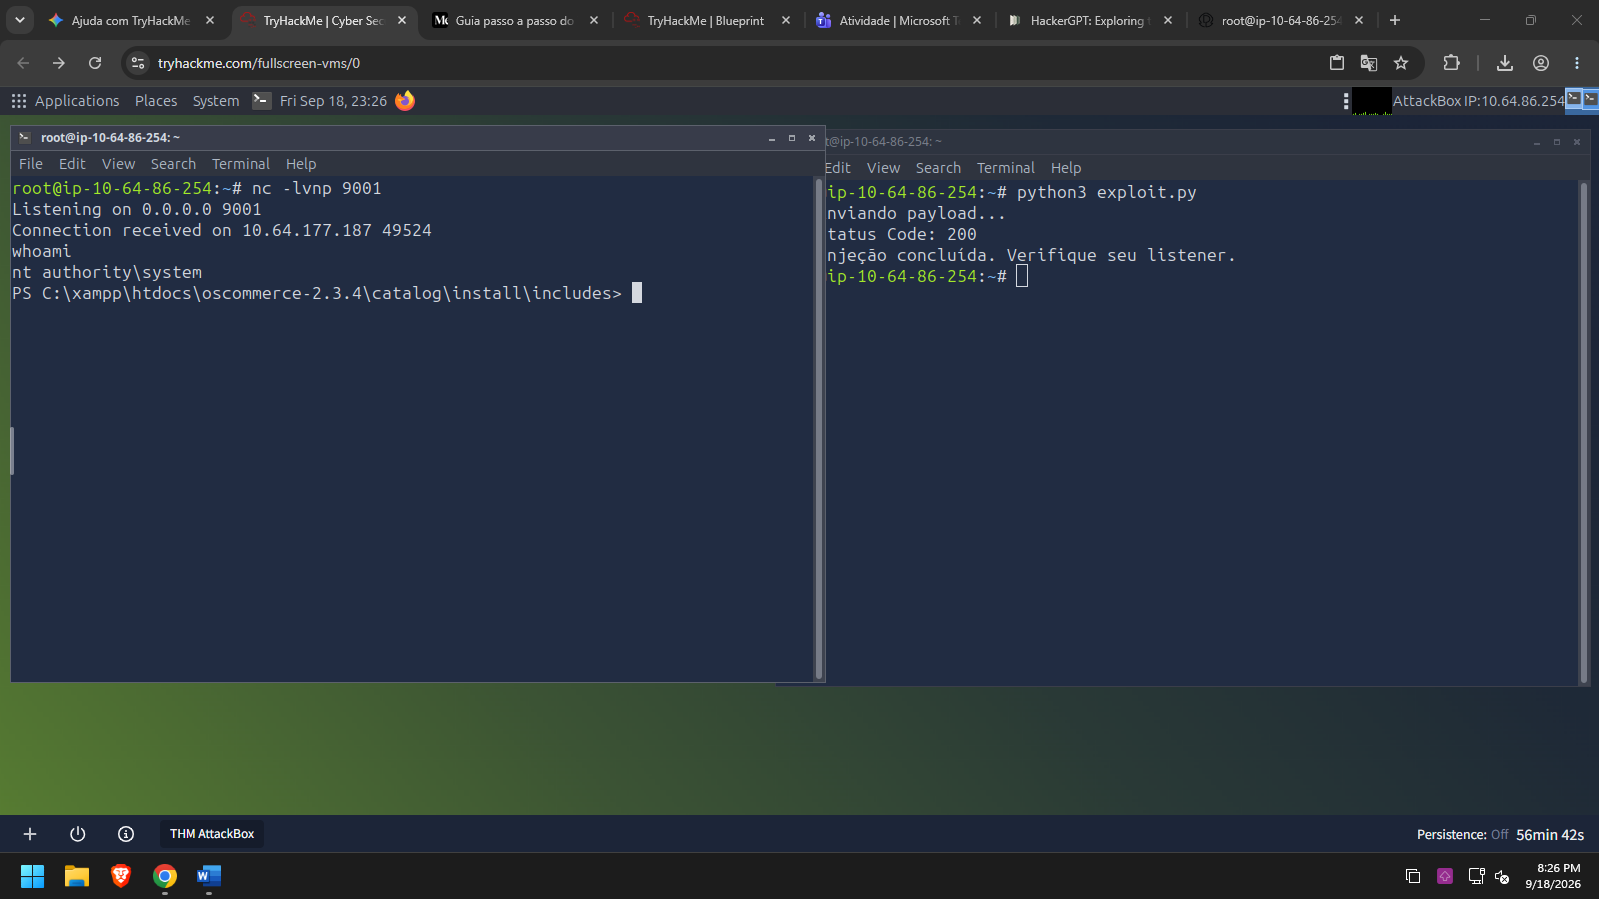Open Edit menu in left terminal
Image resolution: width=1599 pixels, height=899 pixels.
pos(72,164)
